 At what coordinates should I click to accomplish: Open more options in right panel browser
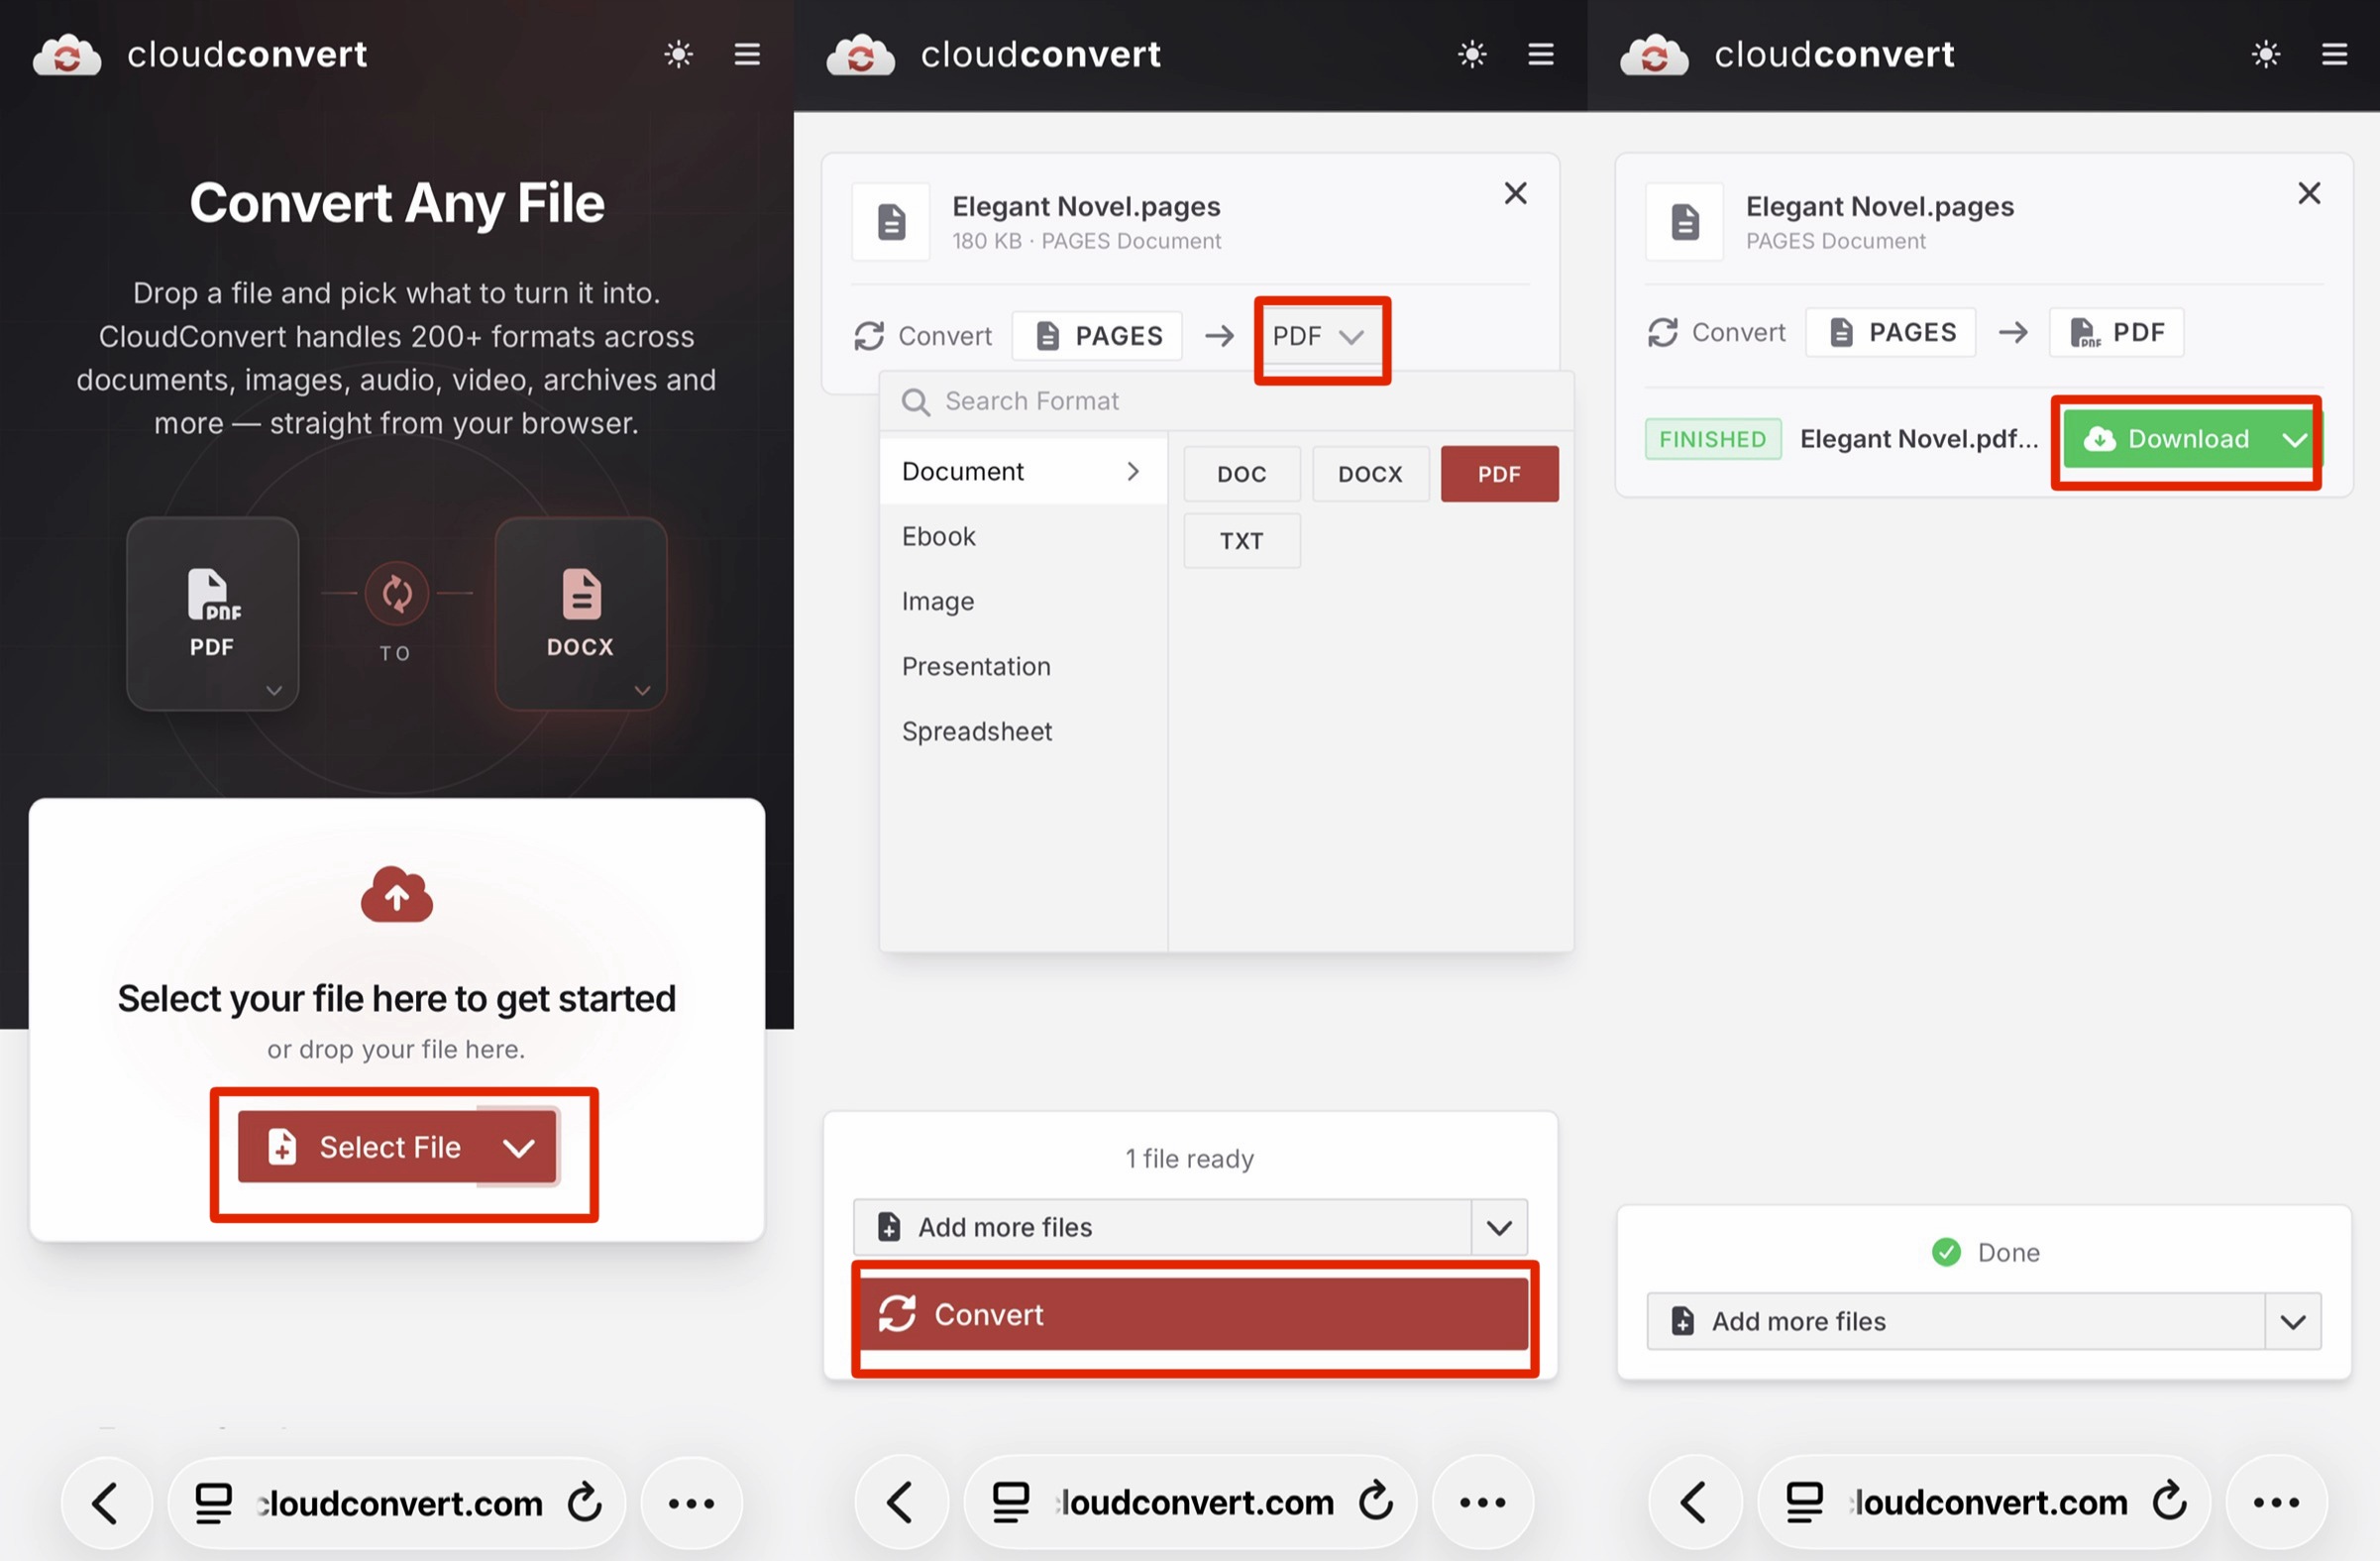[x=2277, y=1503]
